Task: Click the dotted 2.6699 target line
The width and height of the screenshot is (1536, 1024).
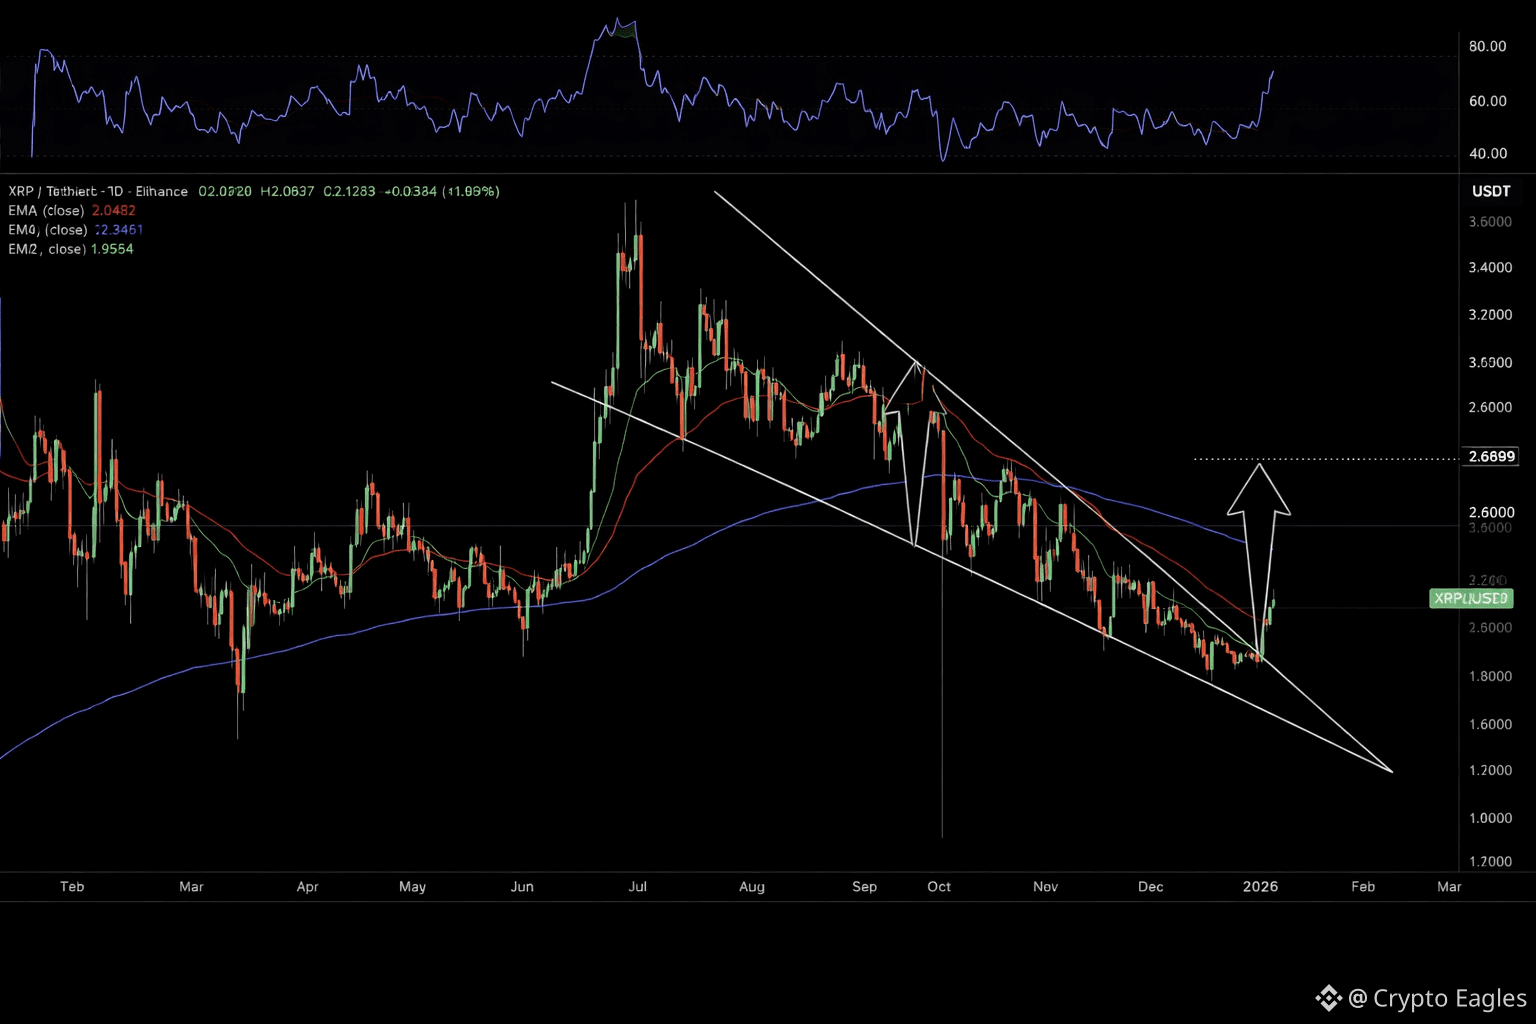Action: click(x=1330, y=459)
